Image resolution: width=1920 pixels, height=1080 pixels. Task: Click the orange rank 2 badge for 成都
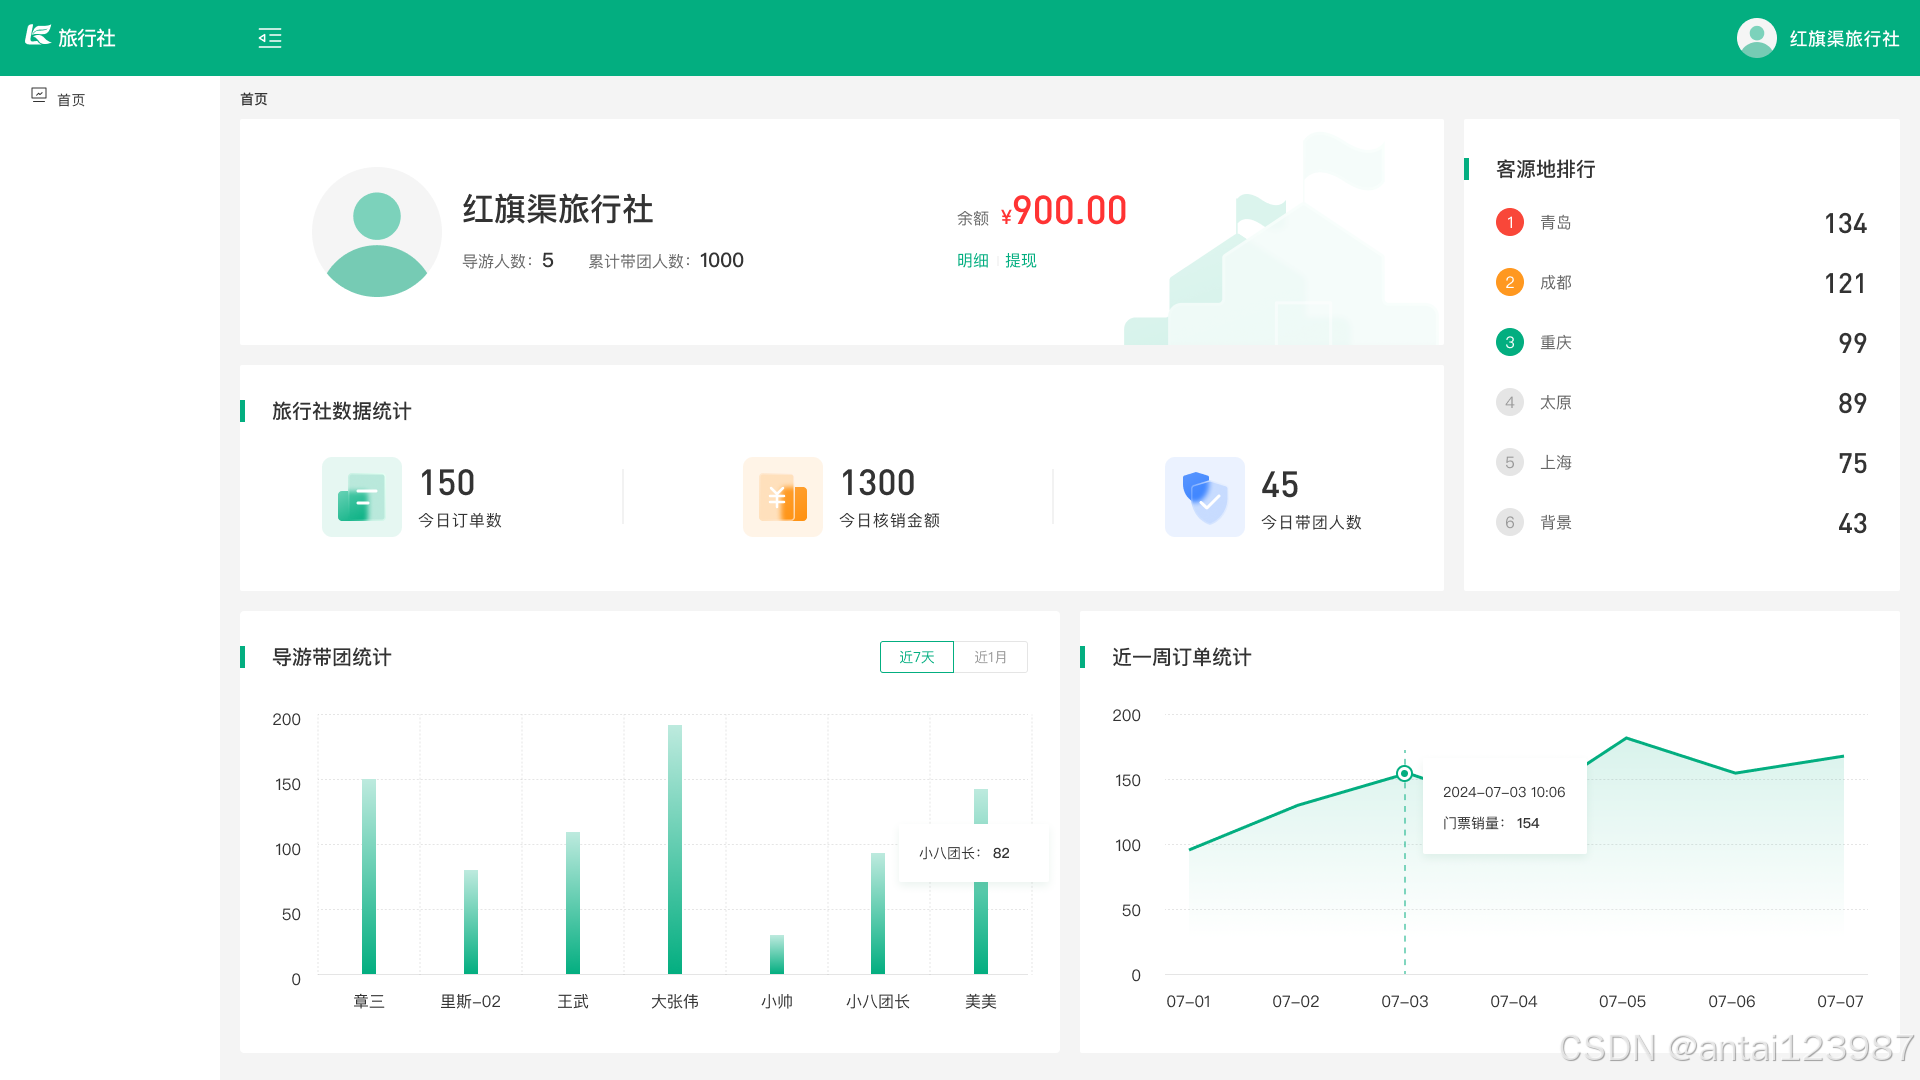(x=1509, y=282)
